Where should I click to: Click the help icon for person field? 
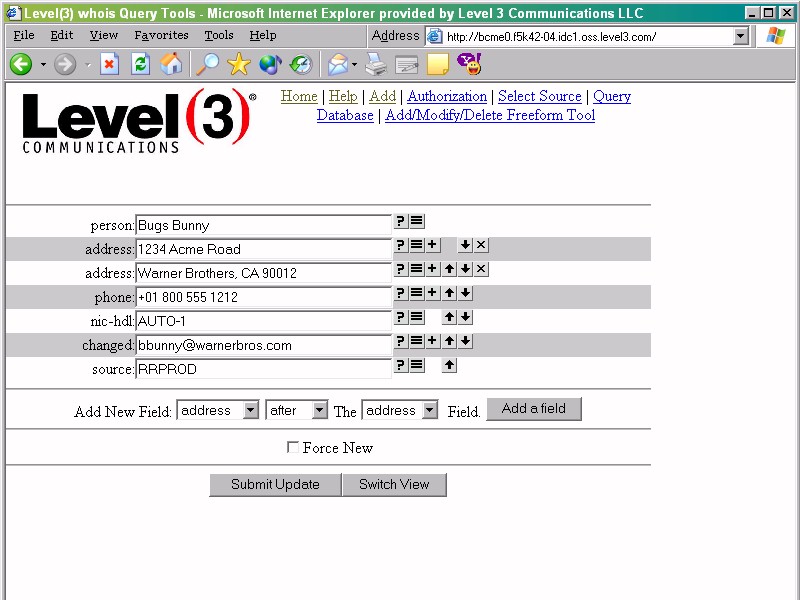coord(400,221)
